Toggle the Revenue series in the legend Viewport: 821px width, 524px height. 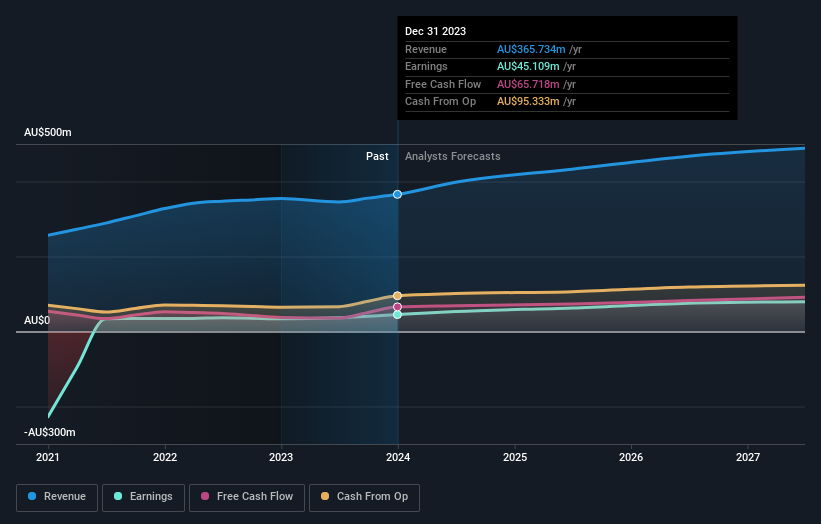click(57, 497)
